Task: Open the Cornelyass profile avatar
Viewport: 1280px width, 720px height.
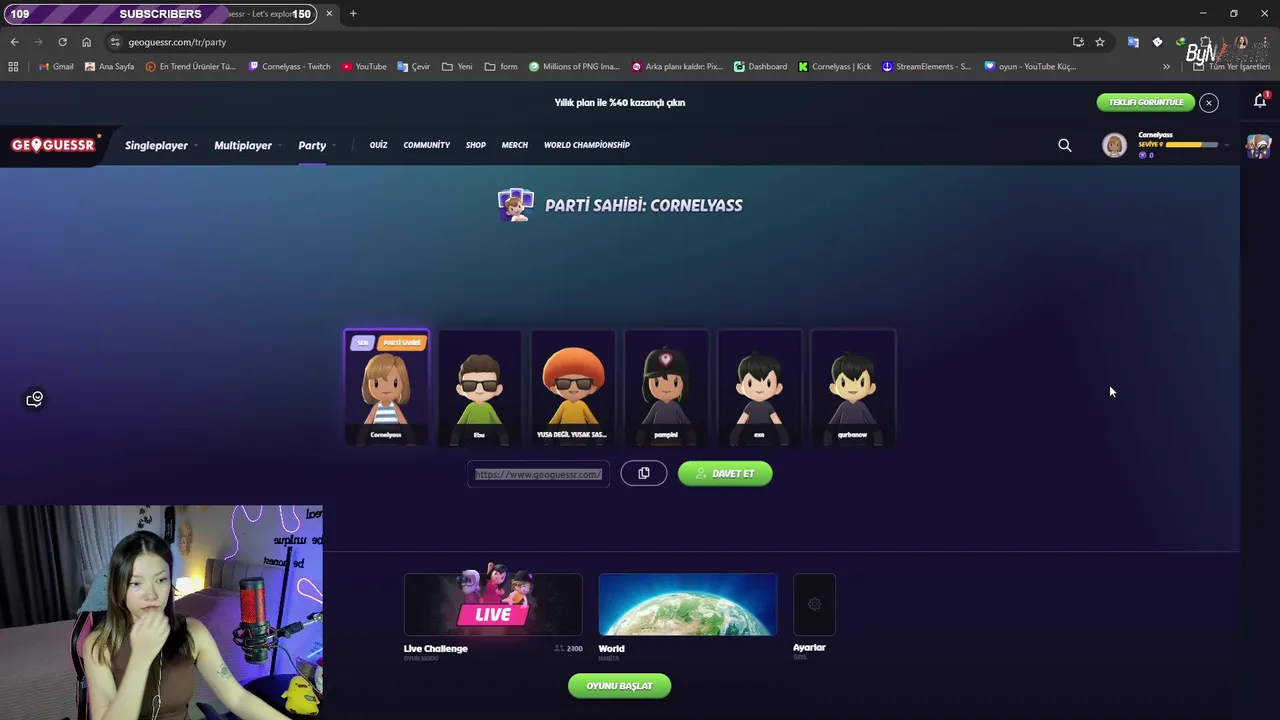Action: (x=1114, y=146)
